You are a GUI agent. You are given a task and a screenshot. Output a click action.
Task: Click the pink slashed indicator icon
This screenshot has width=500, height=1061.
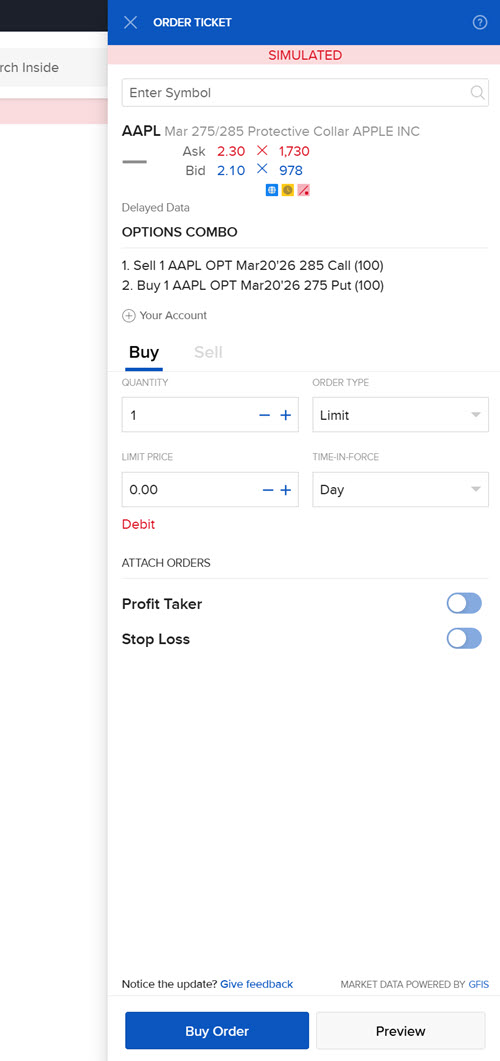(x=303, y=191)
